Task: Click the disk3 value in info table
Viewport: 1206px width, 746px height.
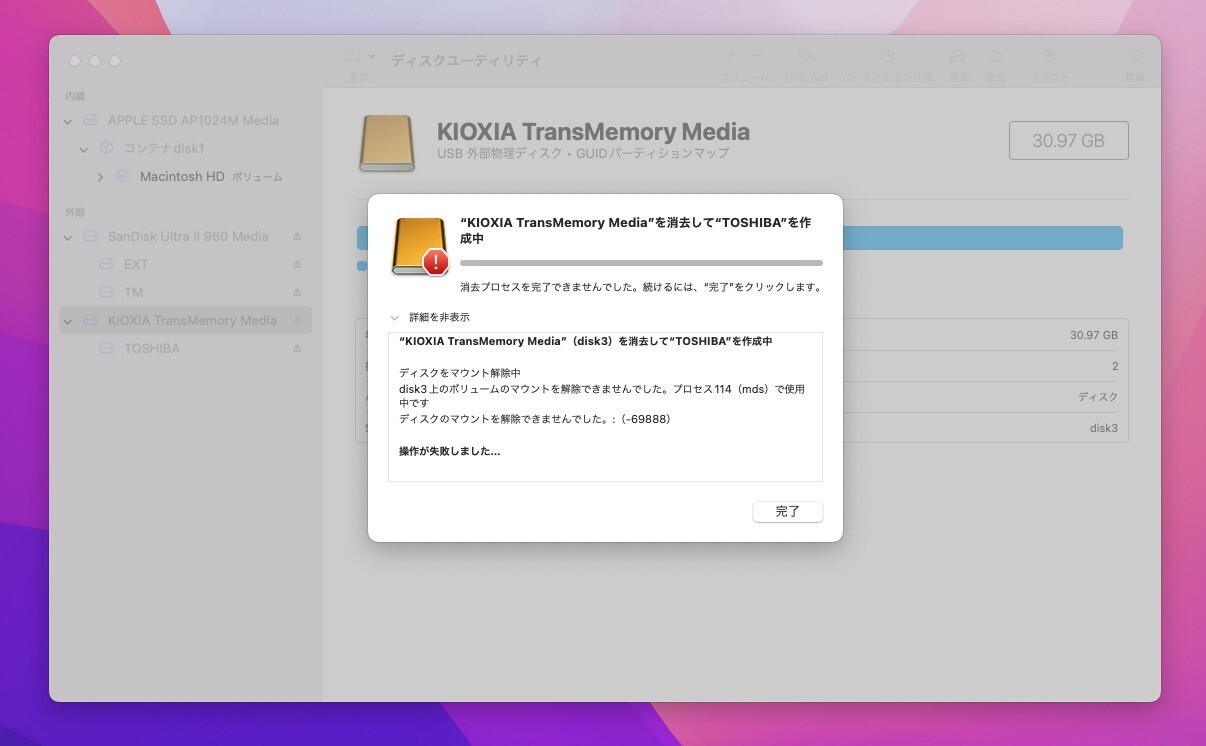Action: click(1104, 428)
